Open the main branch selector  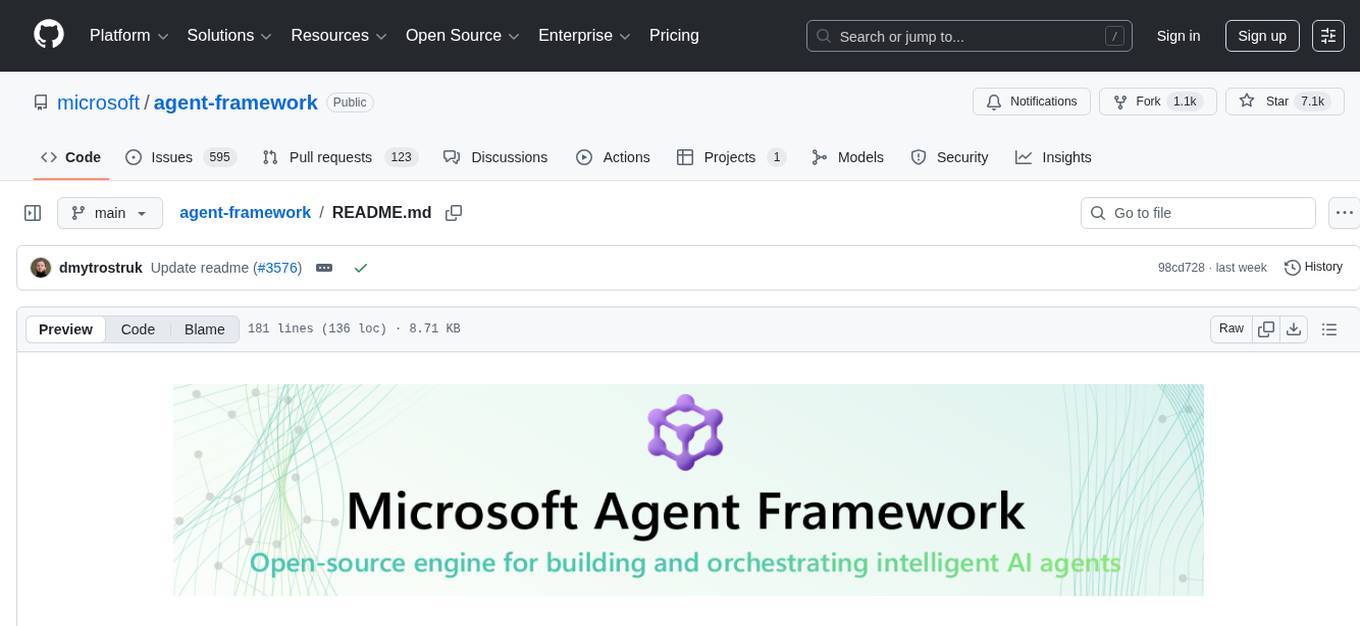109,212
